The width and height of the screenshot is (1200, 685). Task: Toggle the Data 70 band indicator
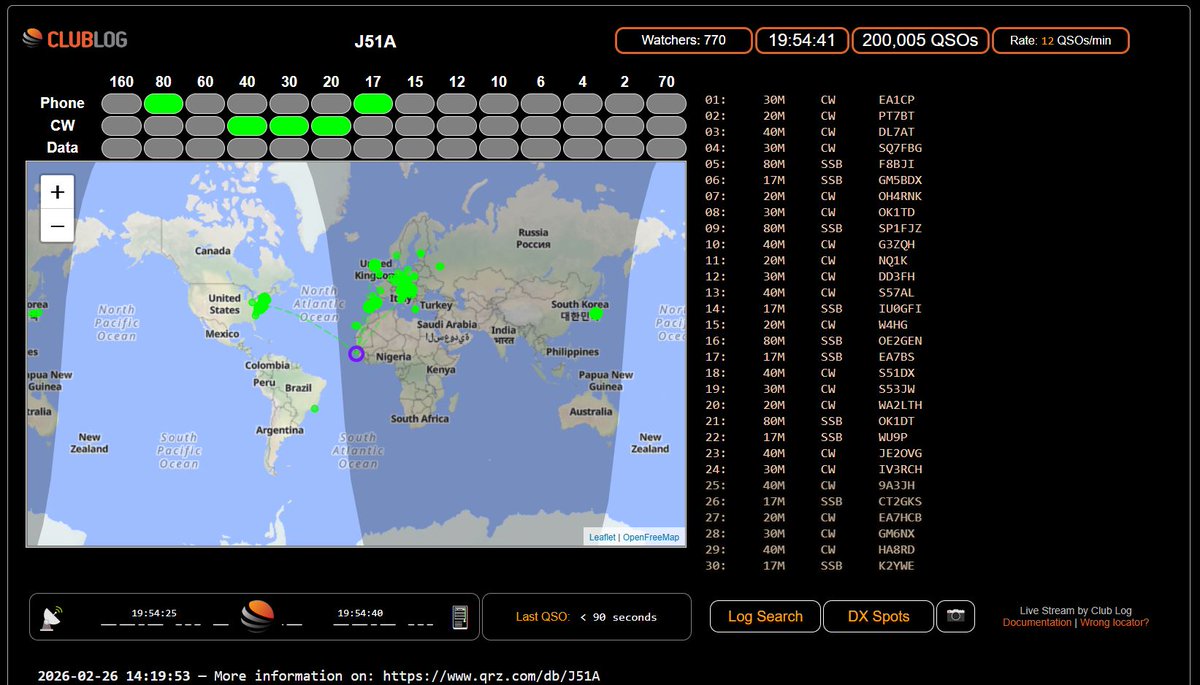[x=666, y=148]
